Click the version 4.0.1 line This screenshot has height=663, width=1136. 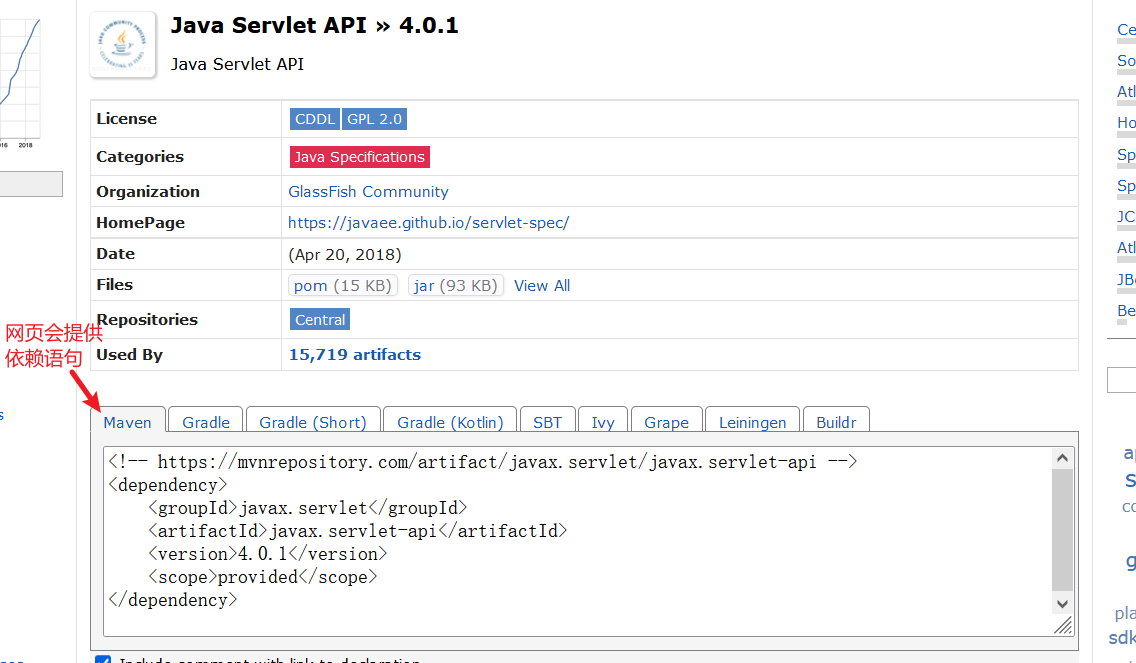(x=268, y=554)
